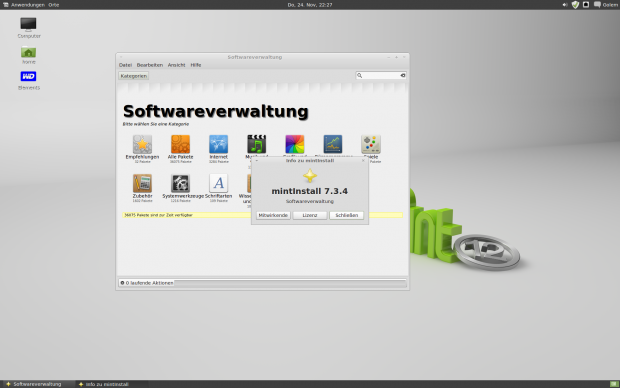Click the 0 laufende Aktionen button
Screen dimensions: 620x388
[x=147, y=283]
